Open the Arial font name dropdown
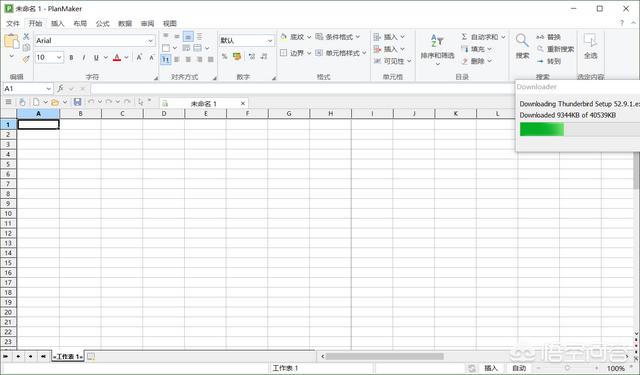This screenshot has width=640, height=375. pos(151,41)
